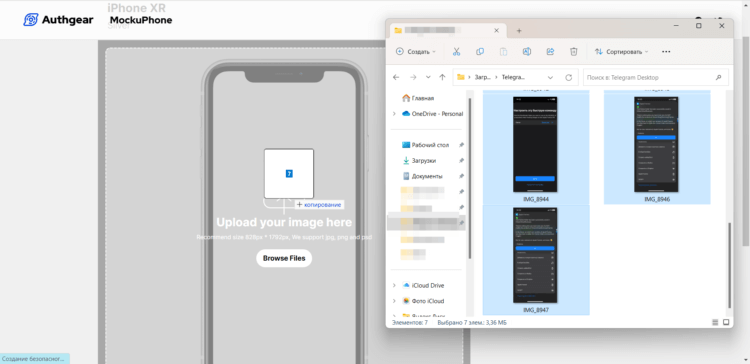Click the Delete trash icon in toolbar

coord(574,52)
